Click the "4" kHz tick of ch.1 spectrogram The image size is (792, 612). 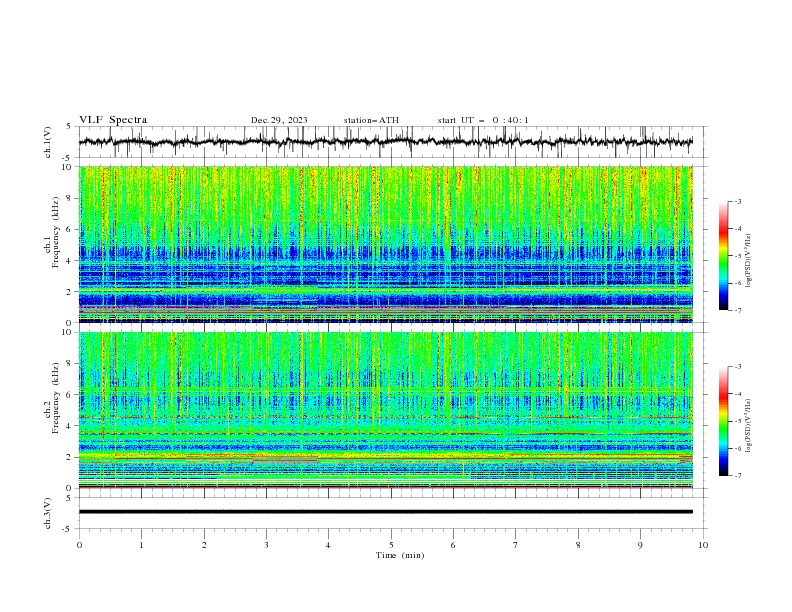click(x=71, y=261)
